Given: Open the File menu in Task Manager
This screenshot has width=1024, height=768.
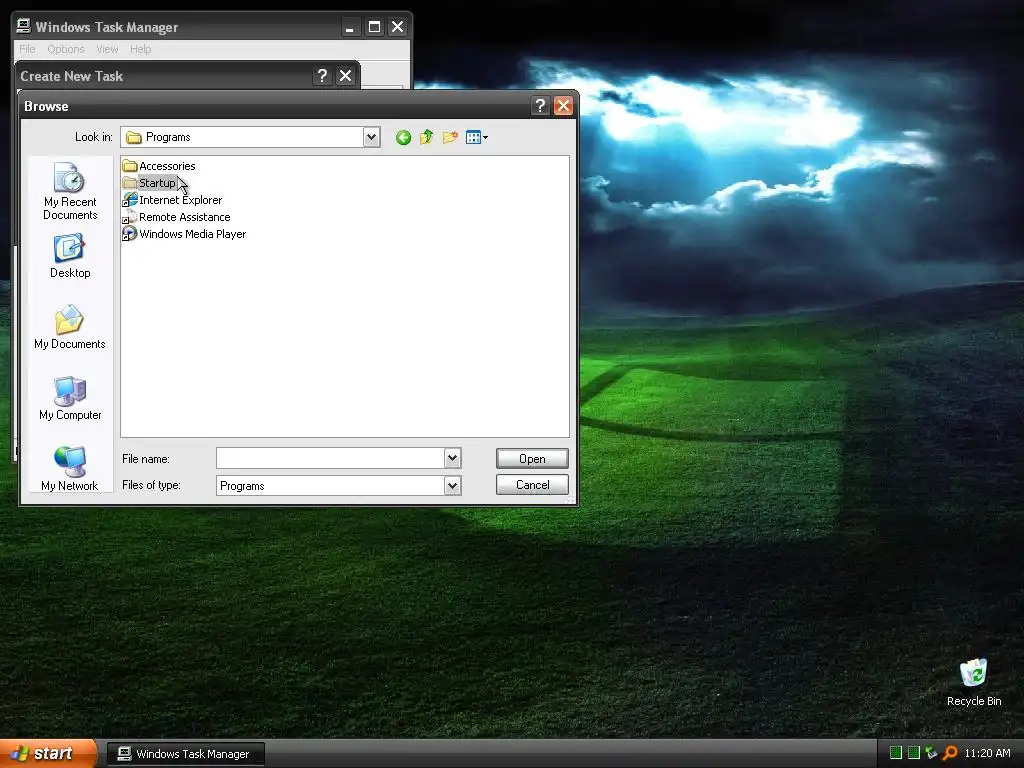Looking at the screenshot, I should [x=27, y=49].
